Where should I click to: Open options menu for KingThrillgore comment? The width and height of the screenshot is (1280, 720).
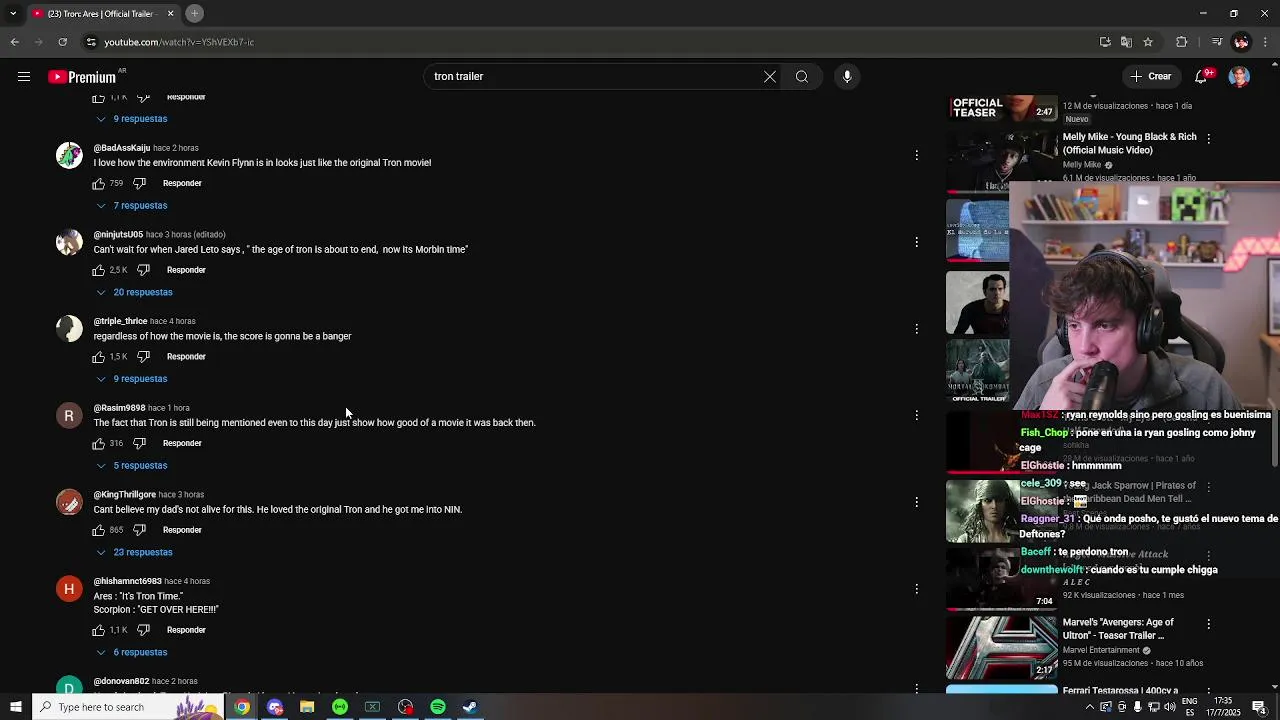916,502
